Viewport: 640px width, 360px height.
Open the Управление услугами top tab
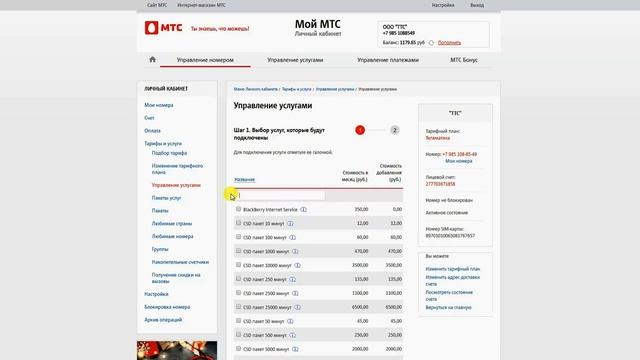[295, 60]
